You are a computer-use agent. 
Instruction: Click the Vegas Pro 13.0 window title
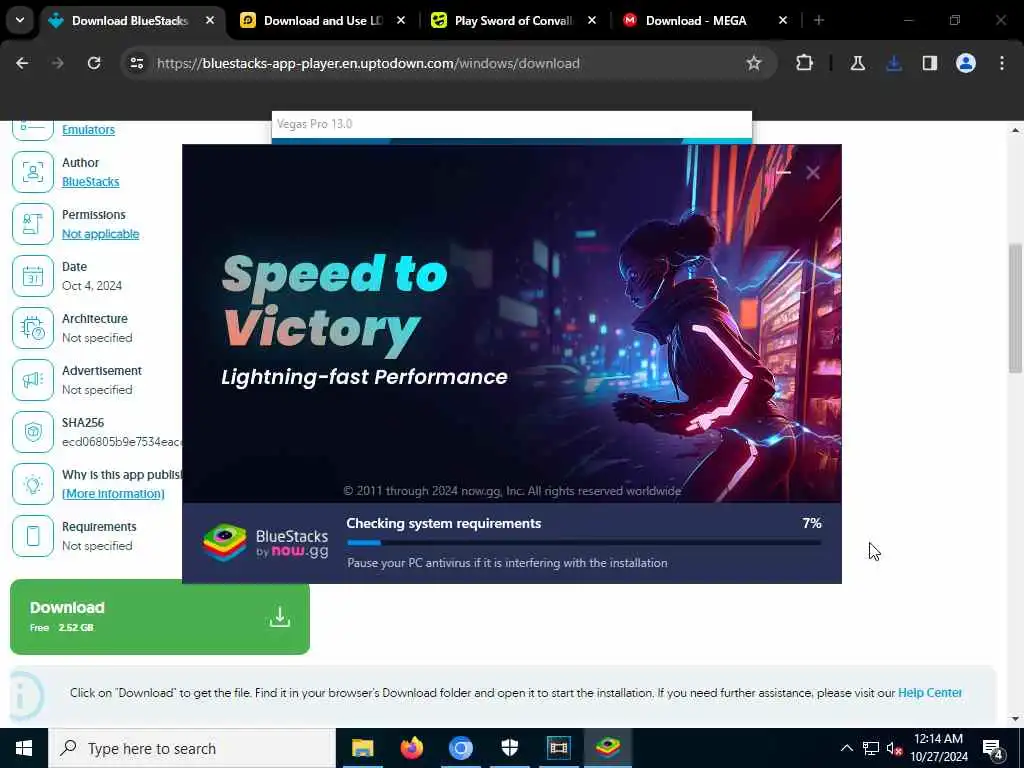click(314, 124)
